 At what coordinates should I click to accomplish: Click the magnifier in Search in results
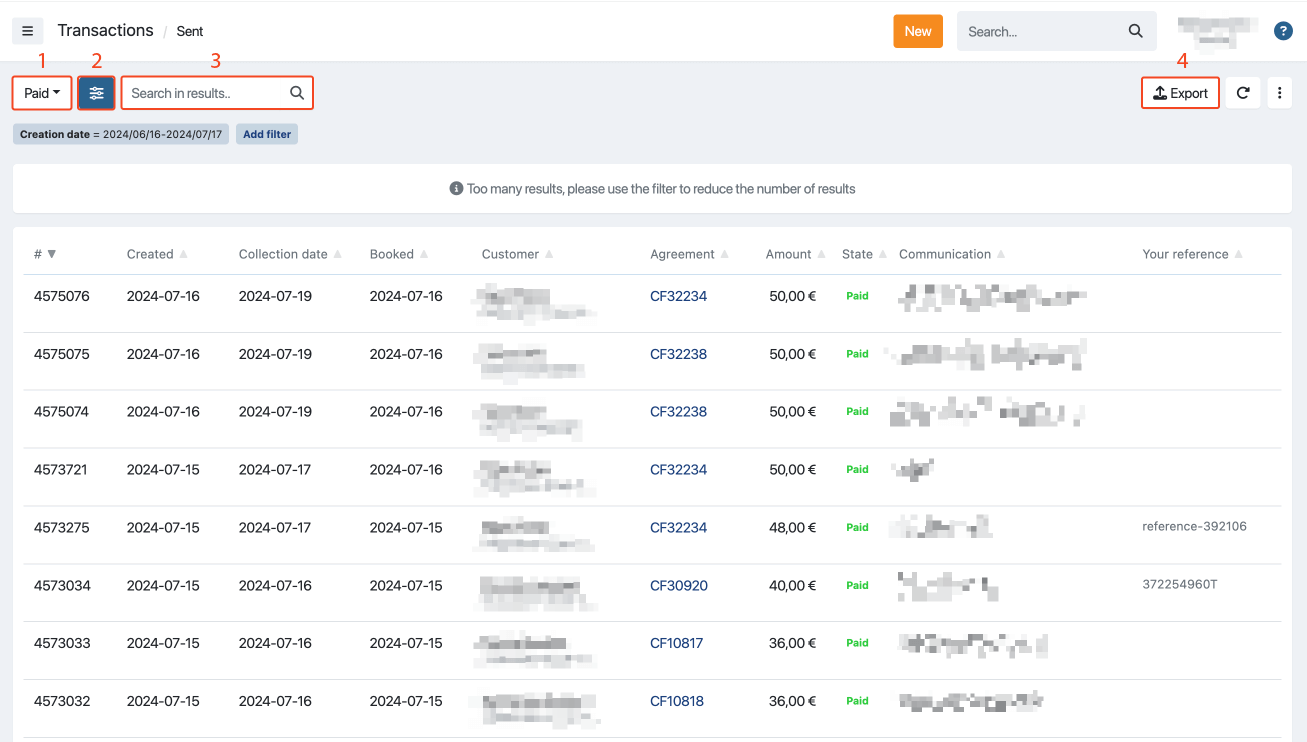pos(297,93)
